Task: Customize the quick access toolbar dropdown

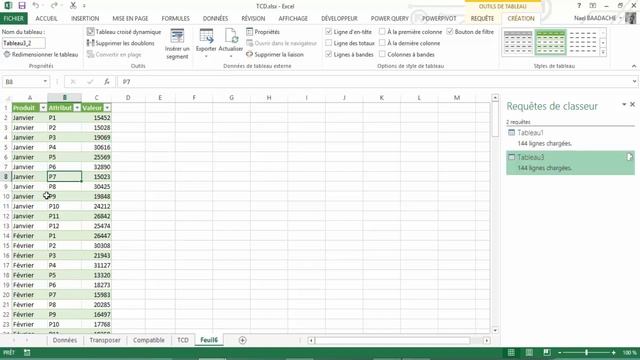Action: 84,6
